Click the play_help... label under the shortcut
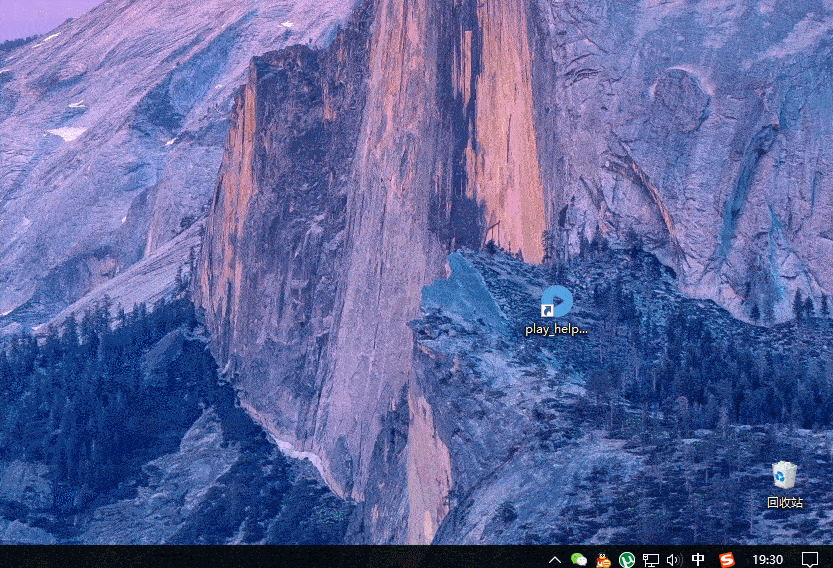 [556, 329]
